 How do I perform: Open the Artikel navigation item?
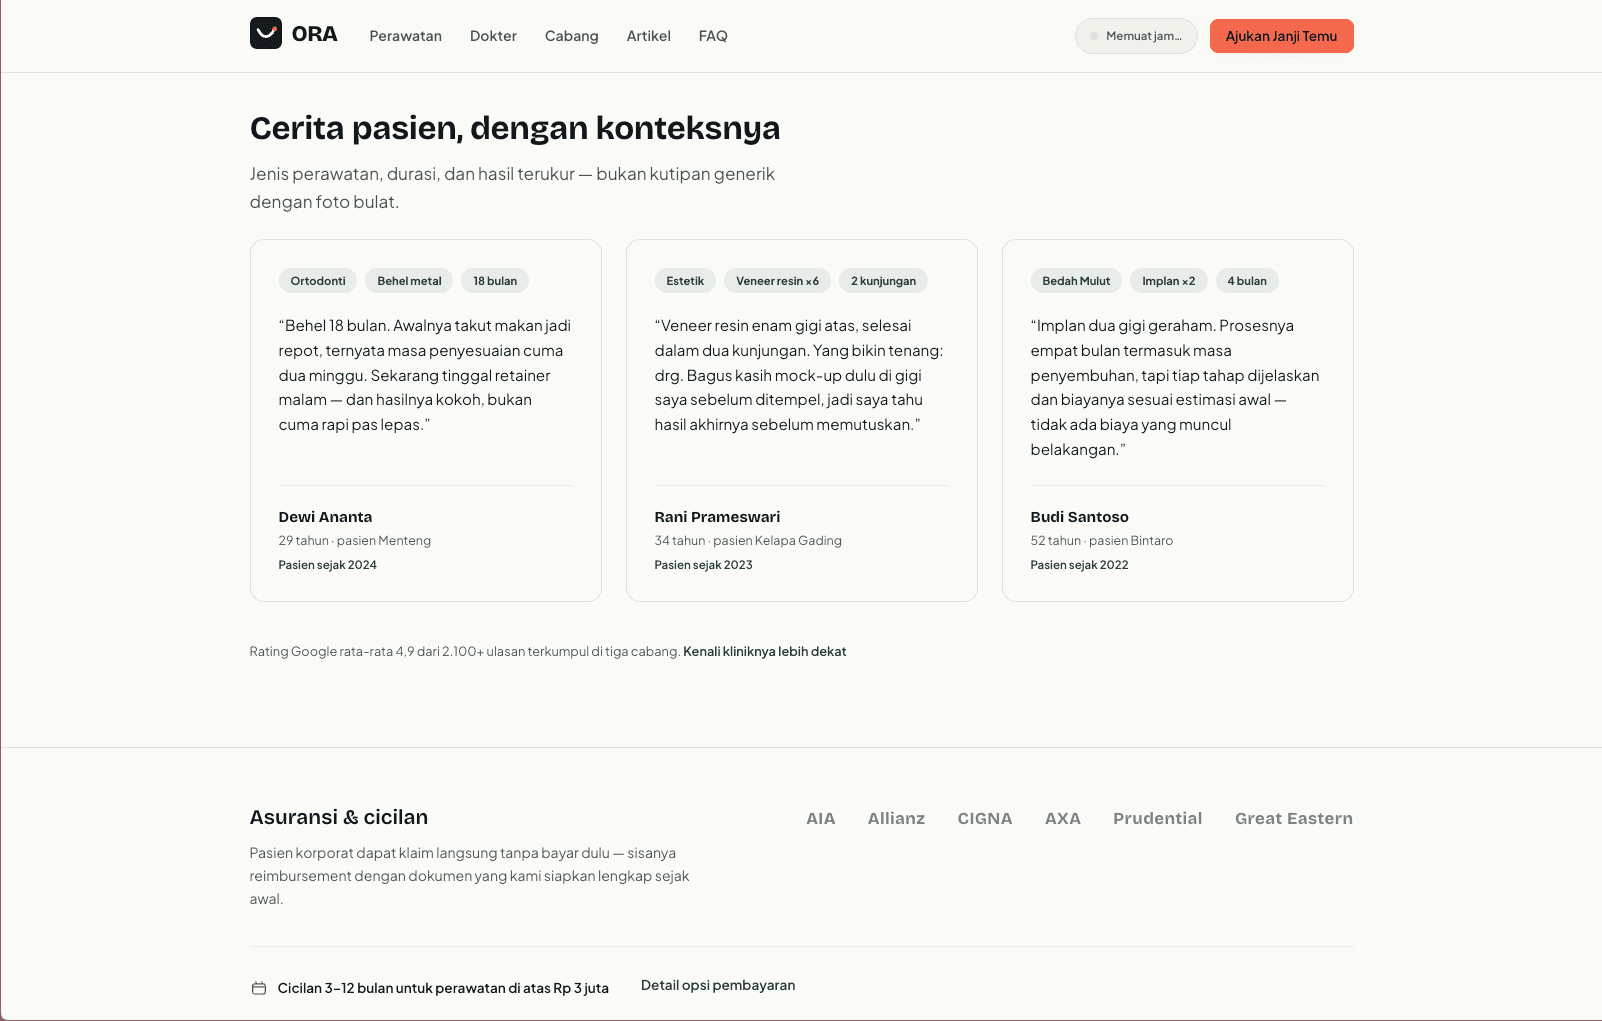point(649,36)
